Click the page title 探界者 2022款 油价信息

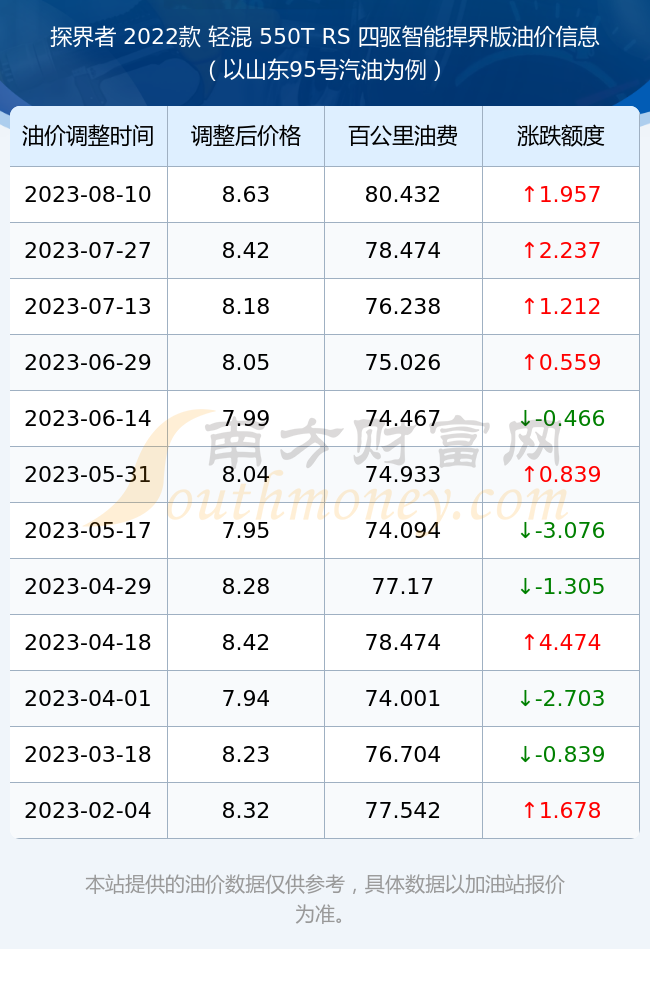coord(325,37)
